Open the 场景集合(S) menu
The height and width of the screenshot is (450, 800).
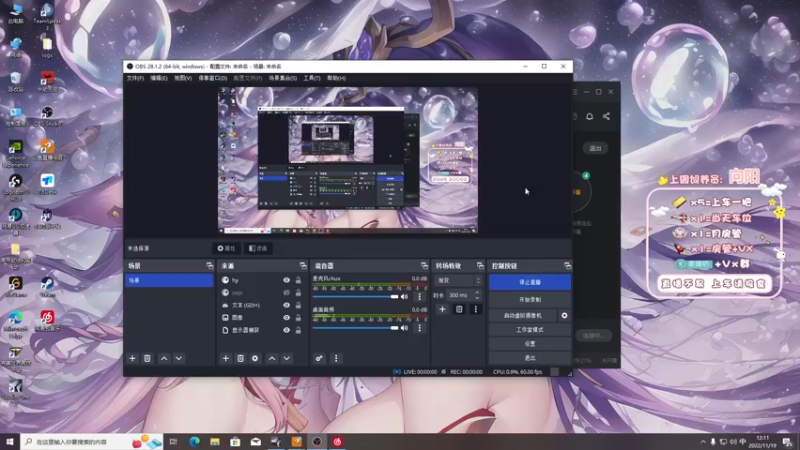coord(283,78)
